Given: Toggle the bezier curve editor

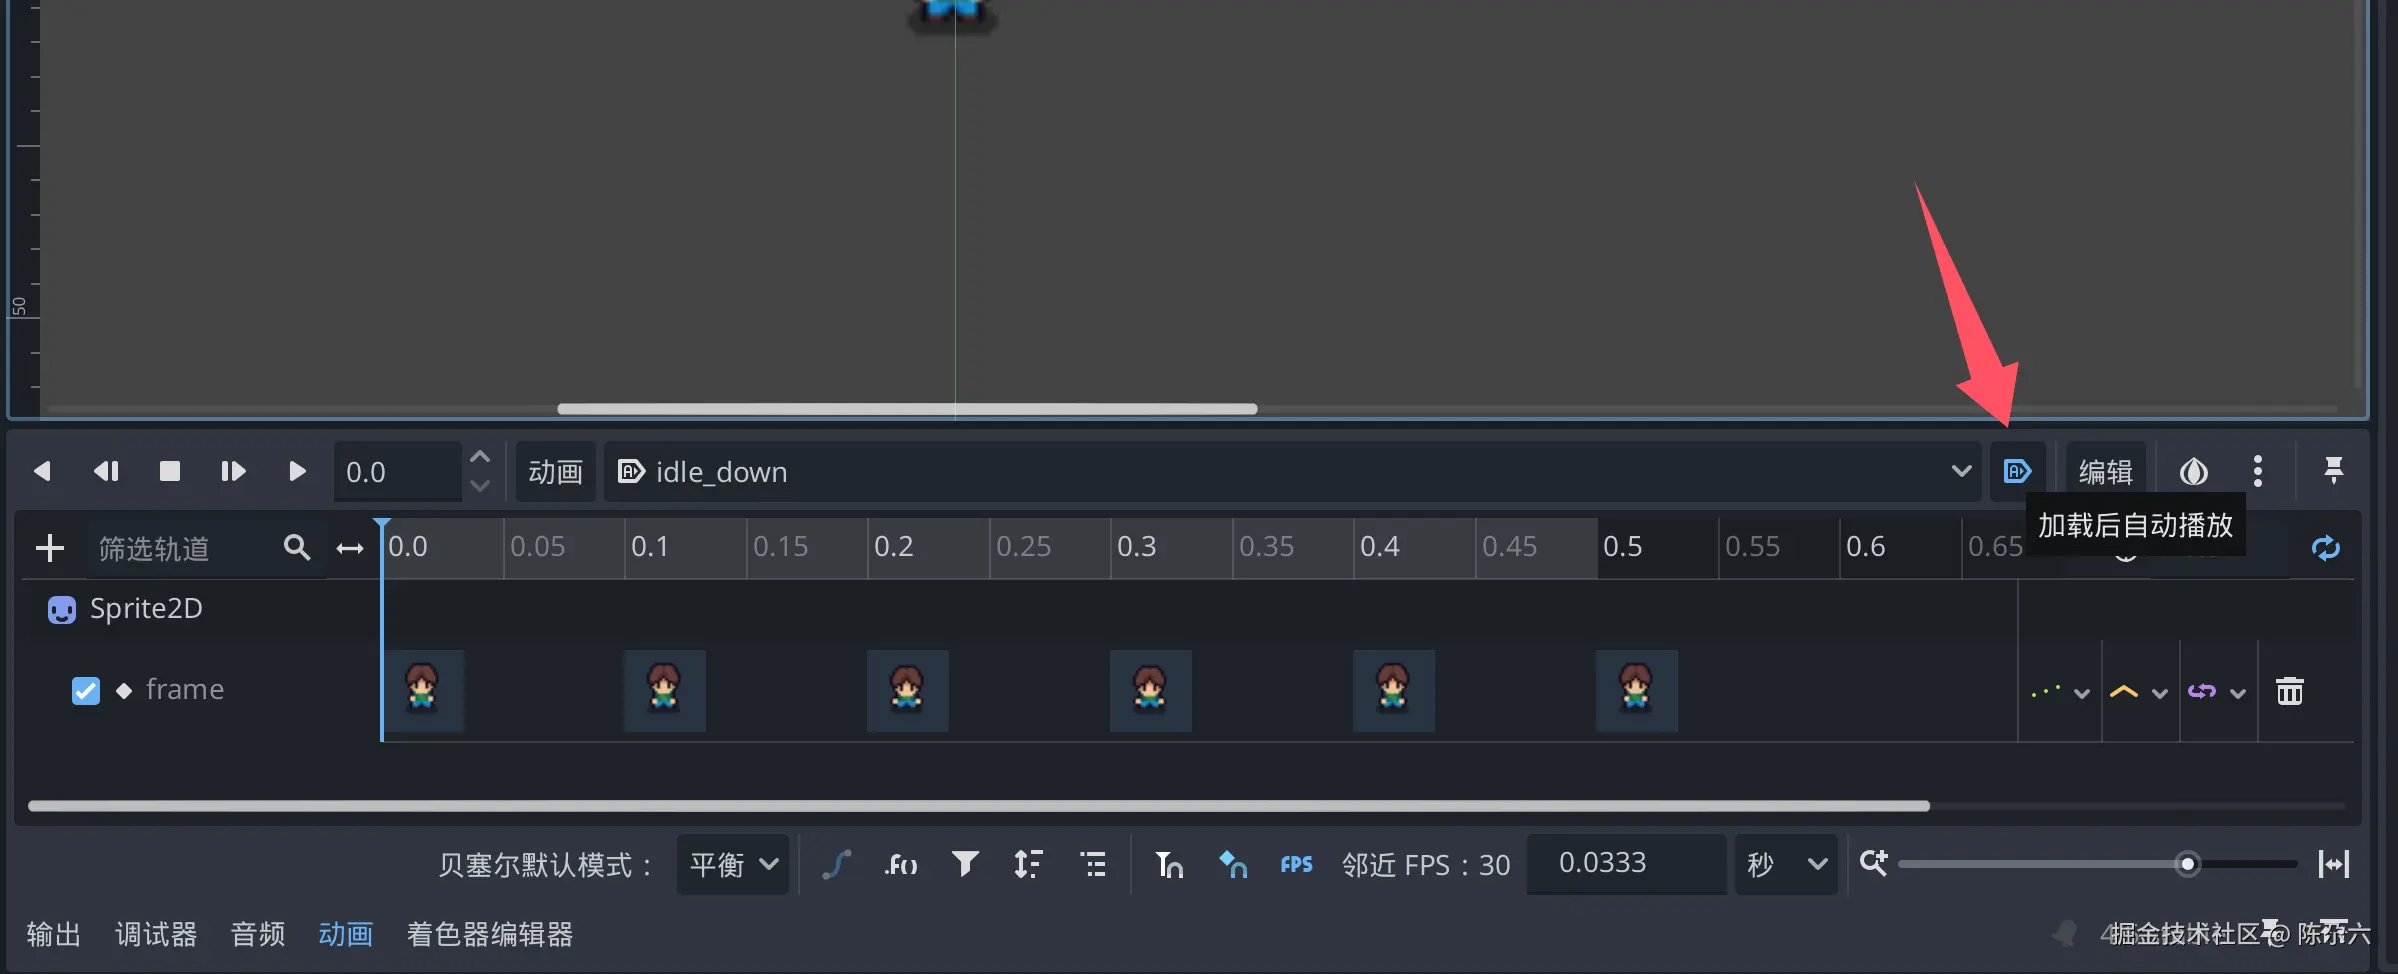Looking at the screenshot, I should tap(837, 864).
